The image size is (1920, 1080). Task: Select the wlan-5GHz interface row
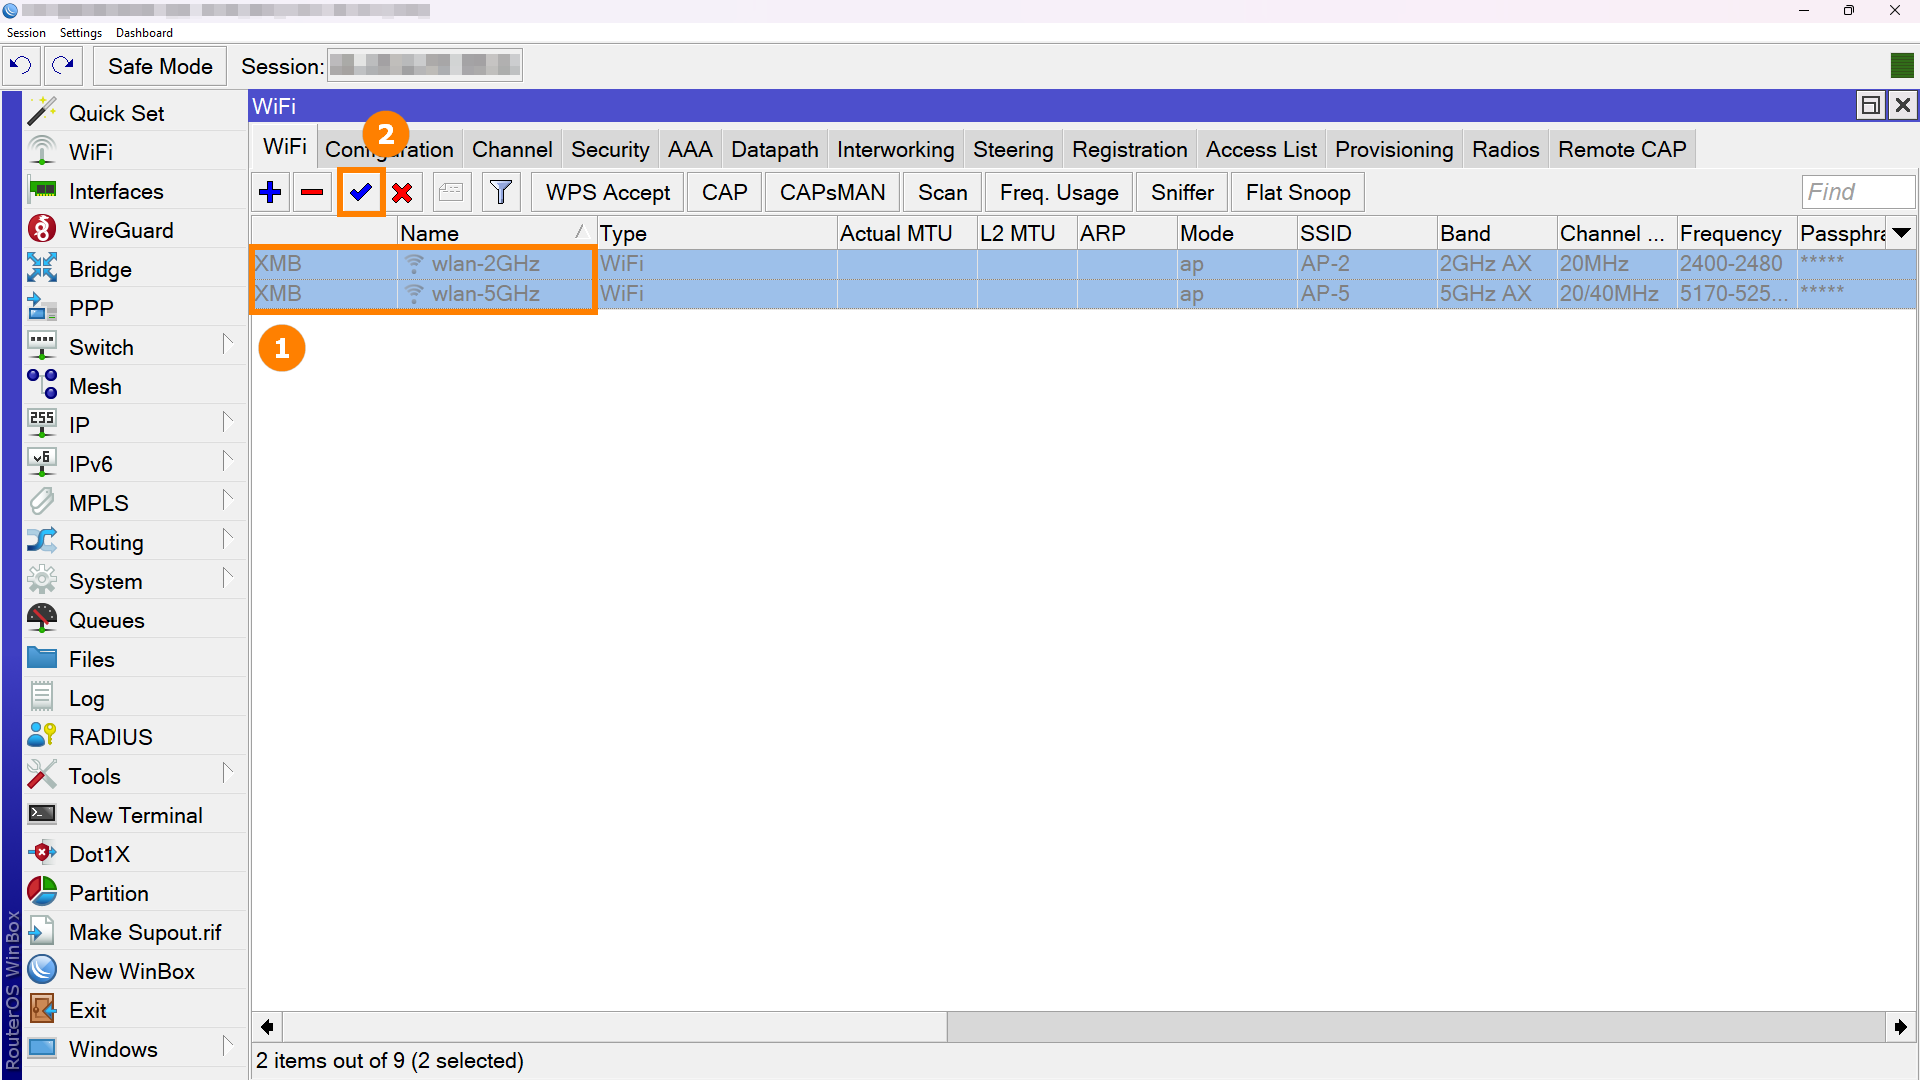[1083, 294]
